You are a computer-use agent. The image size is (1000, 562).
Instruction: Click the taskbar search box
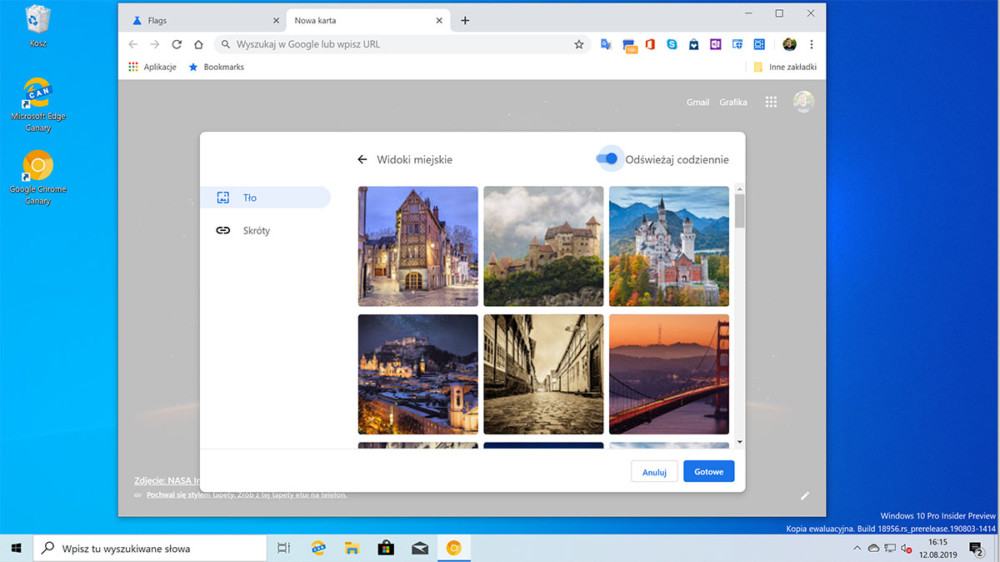(x=150, y=548)
